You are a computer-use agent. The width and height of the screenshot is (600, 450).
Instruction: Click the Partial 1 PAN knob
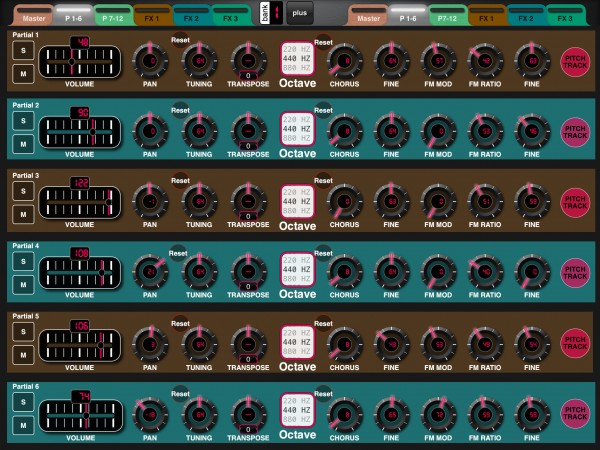150,61
